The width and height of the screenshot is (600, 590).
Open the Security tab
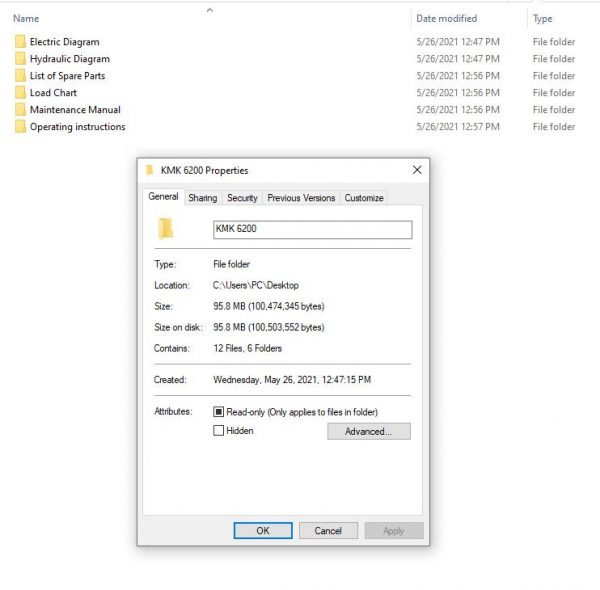(242, 198)
